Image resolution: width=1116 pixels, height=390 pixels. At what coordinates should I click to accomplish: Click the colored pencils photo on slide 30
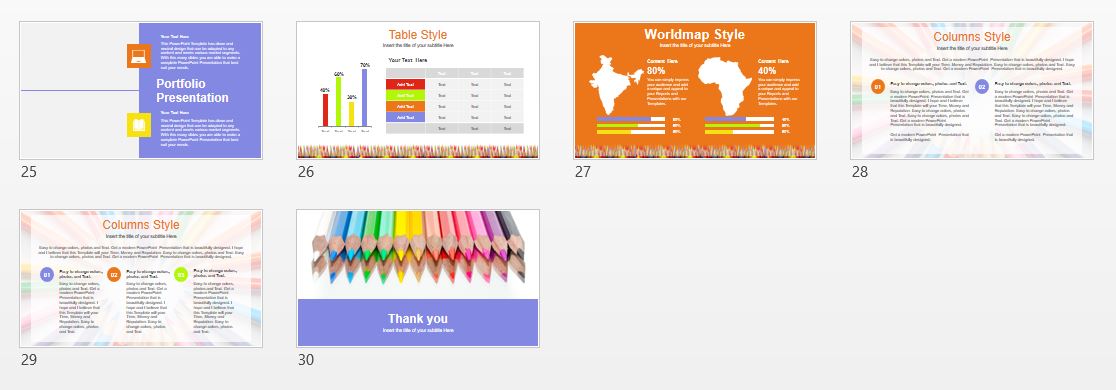pos(418,248)
